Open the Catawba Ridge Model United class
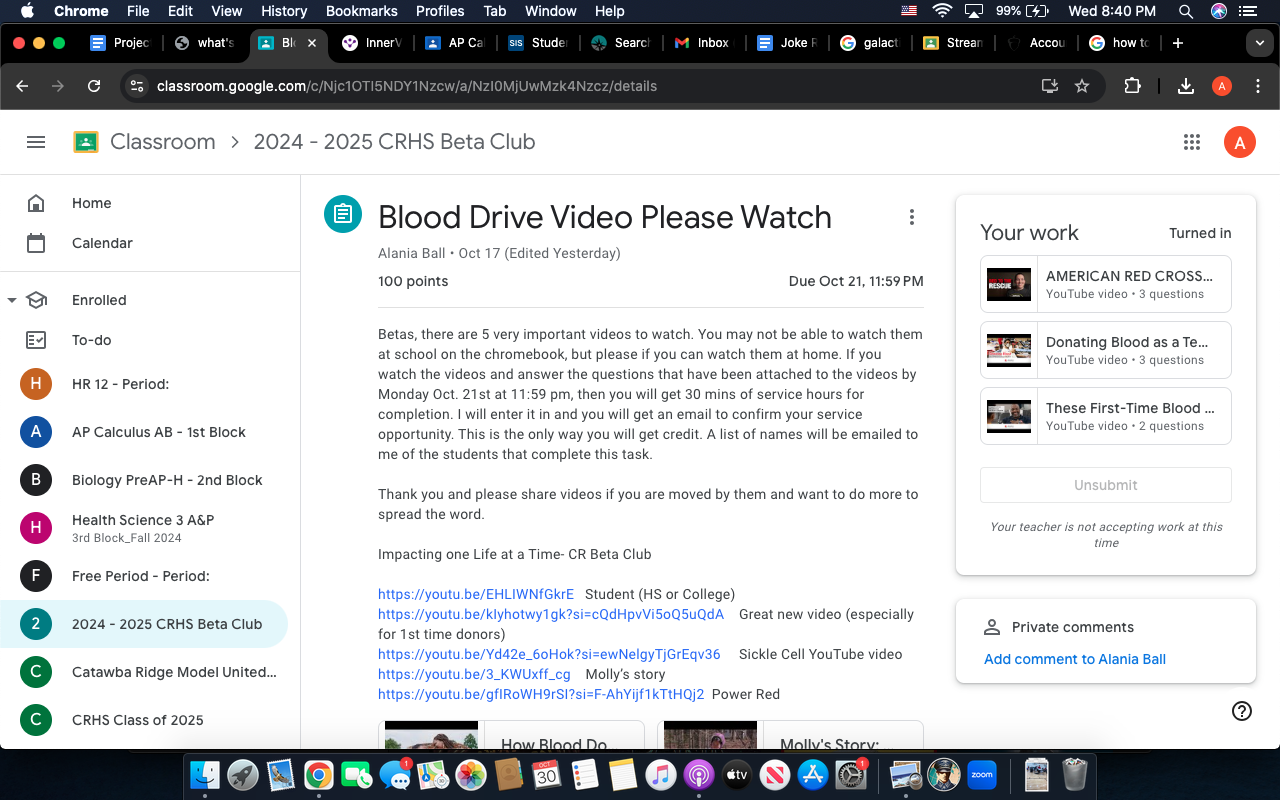This screenshot has width=1280, height=800. (144, 672)
